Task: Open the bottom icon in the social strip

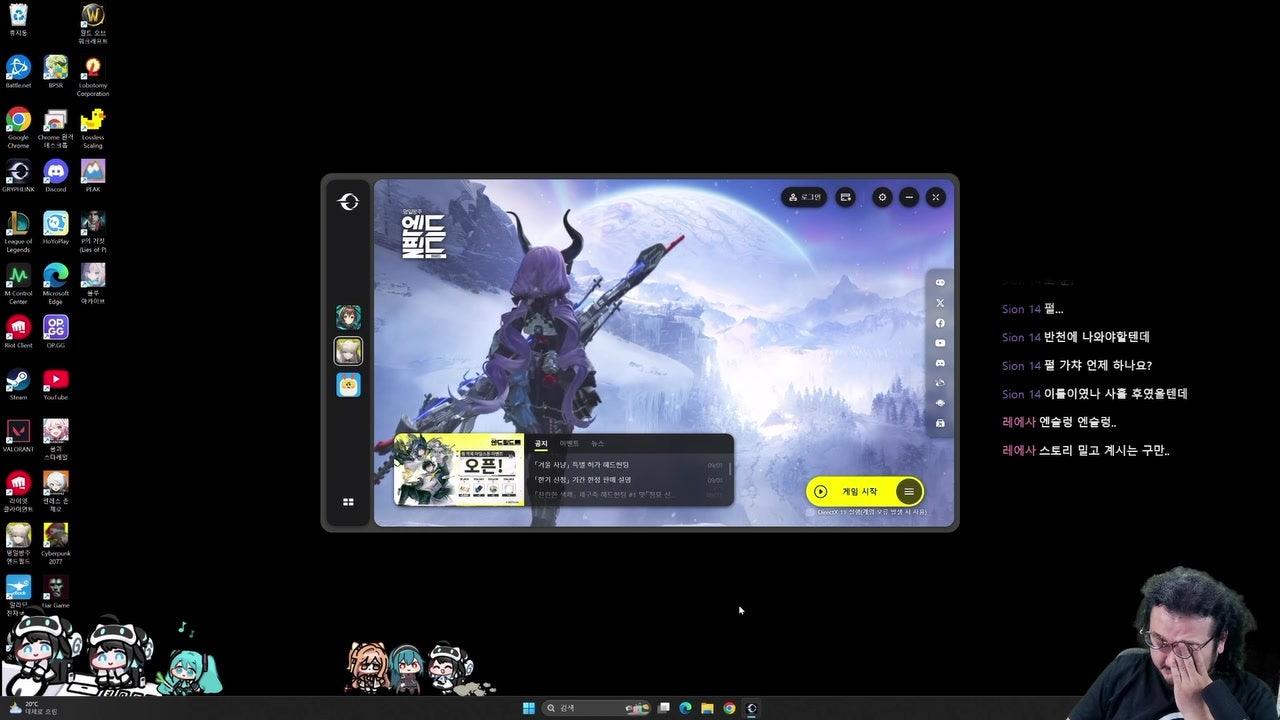Action: tap(940, 423)
